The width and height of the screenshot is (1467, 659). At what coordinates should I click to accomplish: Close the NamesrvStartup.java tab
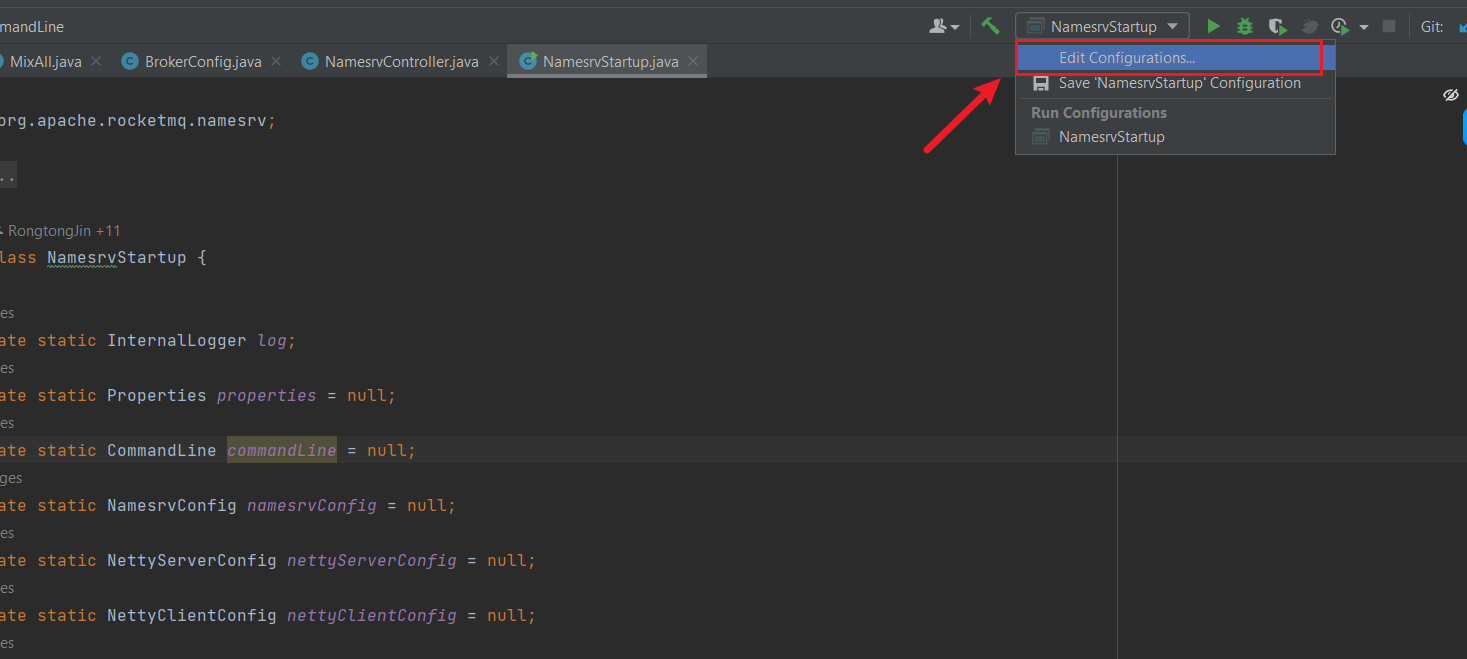(x=692, y=61)
